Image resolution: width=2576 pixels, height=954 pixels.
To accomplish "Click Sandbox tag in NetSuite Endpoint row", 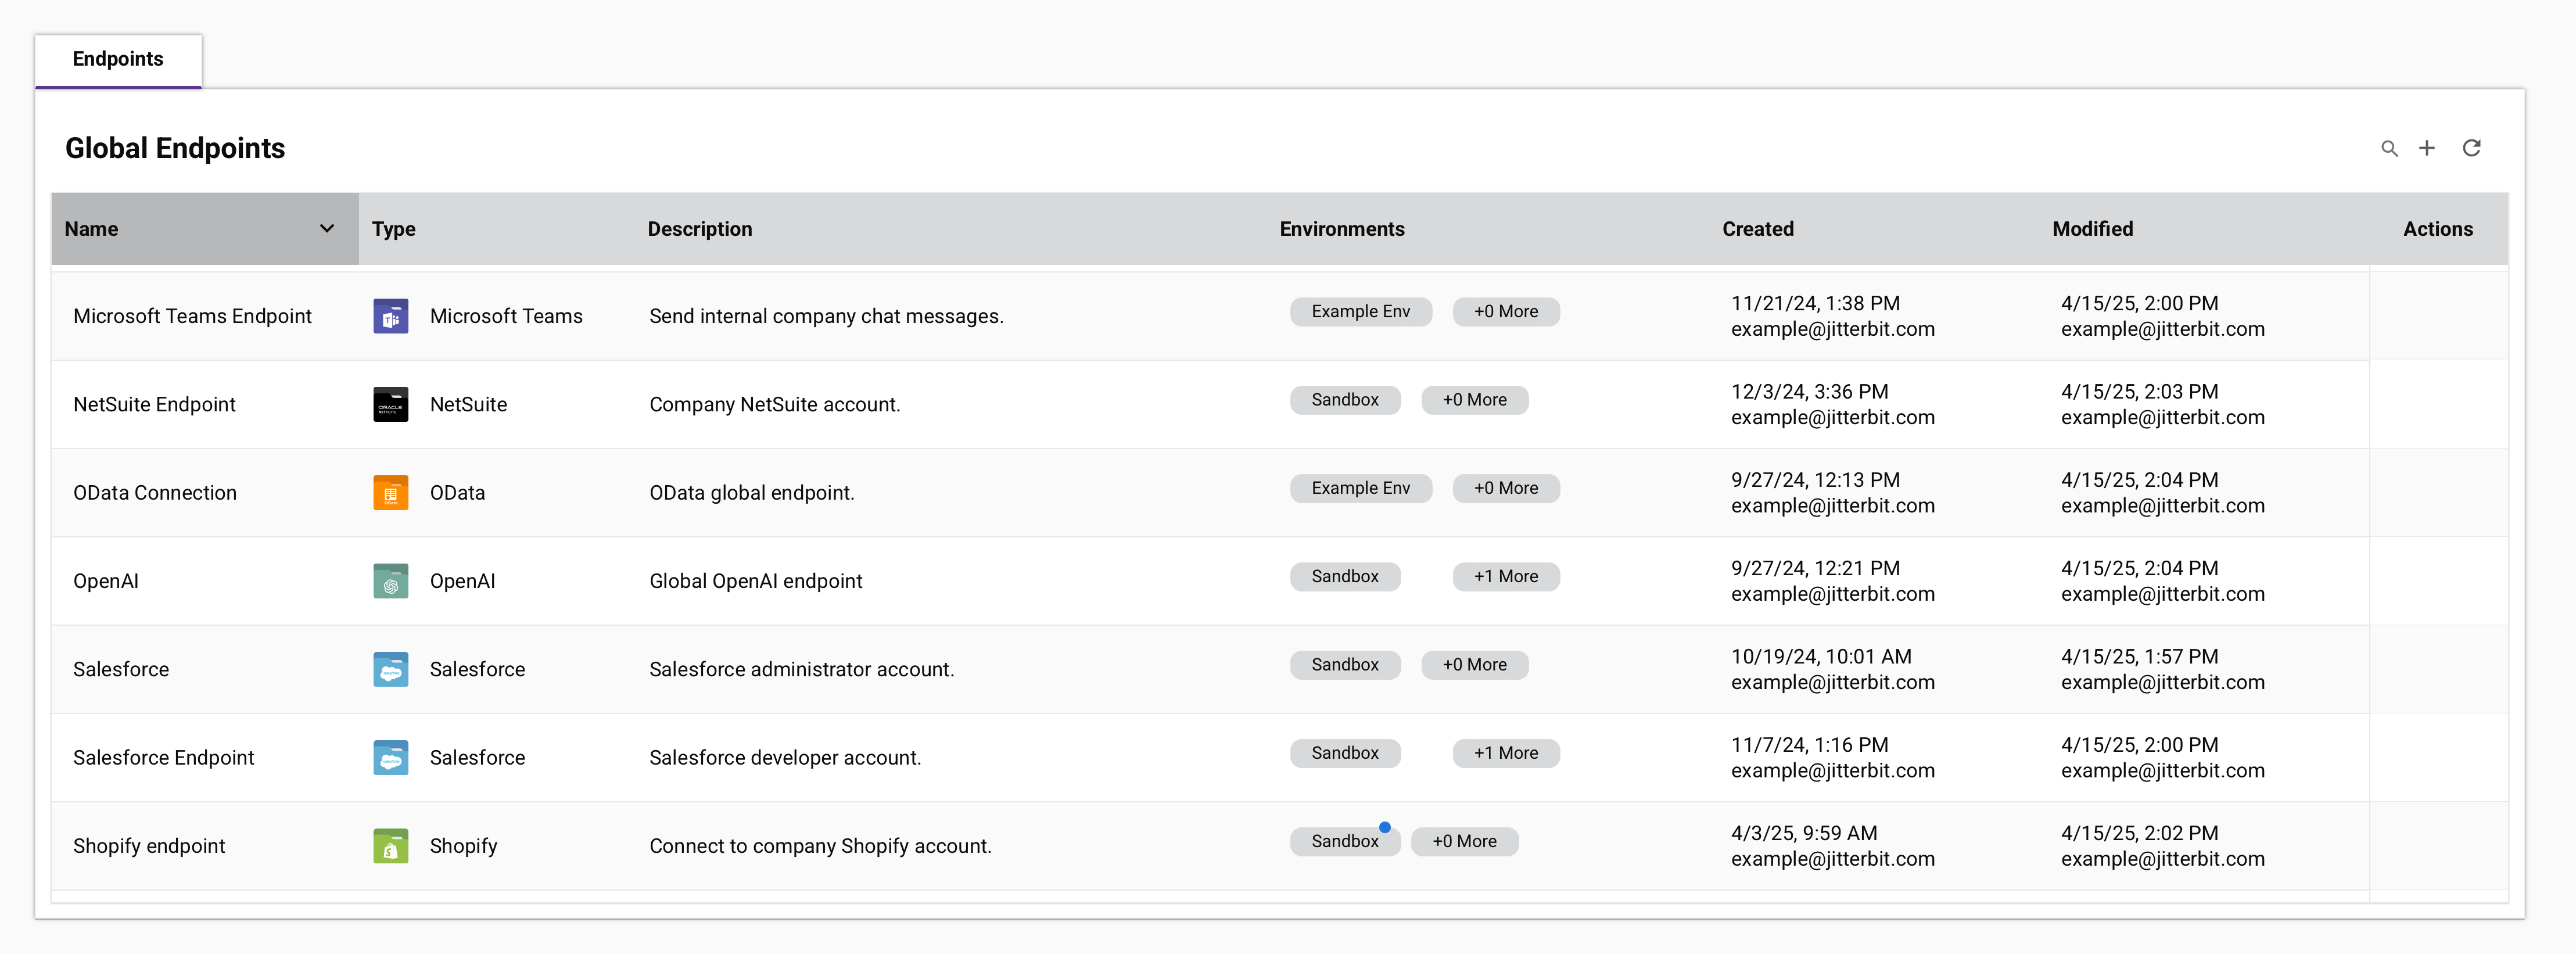I will pyautogui.click(x=1344, y=400).
